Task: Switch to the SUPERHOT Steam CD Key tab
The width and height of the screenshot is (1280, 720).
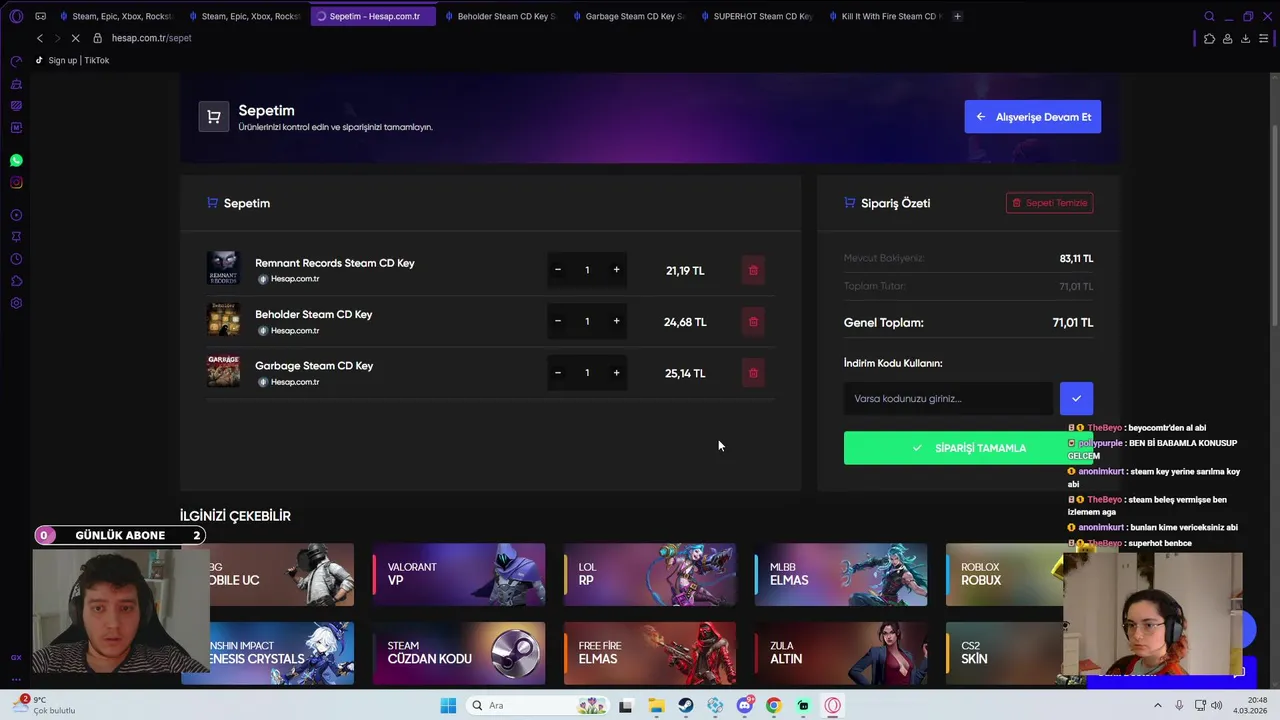Action: tap(756, 16)
